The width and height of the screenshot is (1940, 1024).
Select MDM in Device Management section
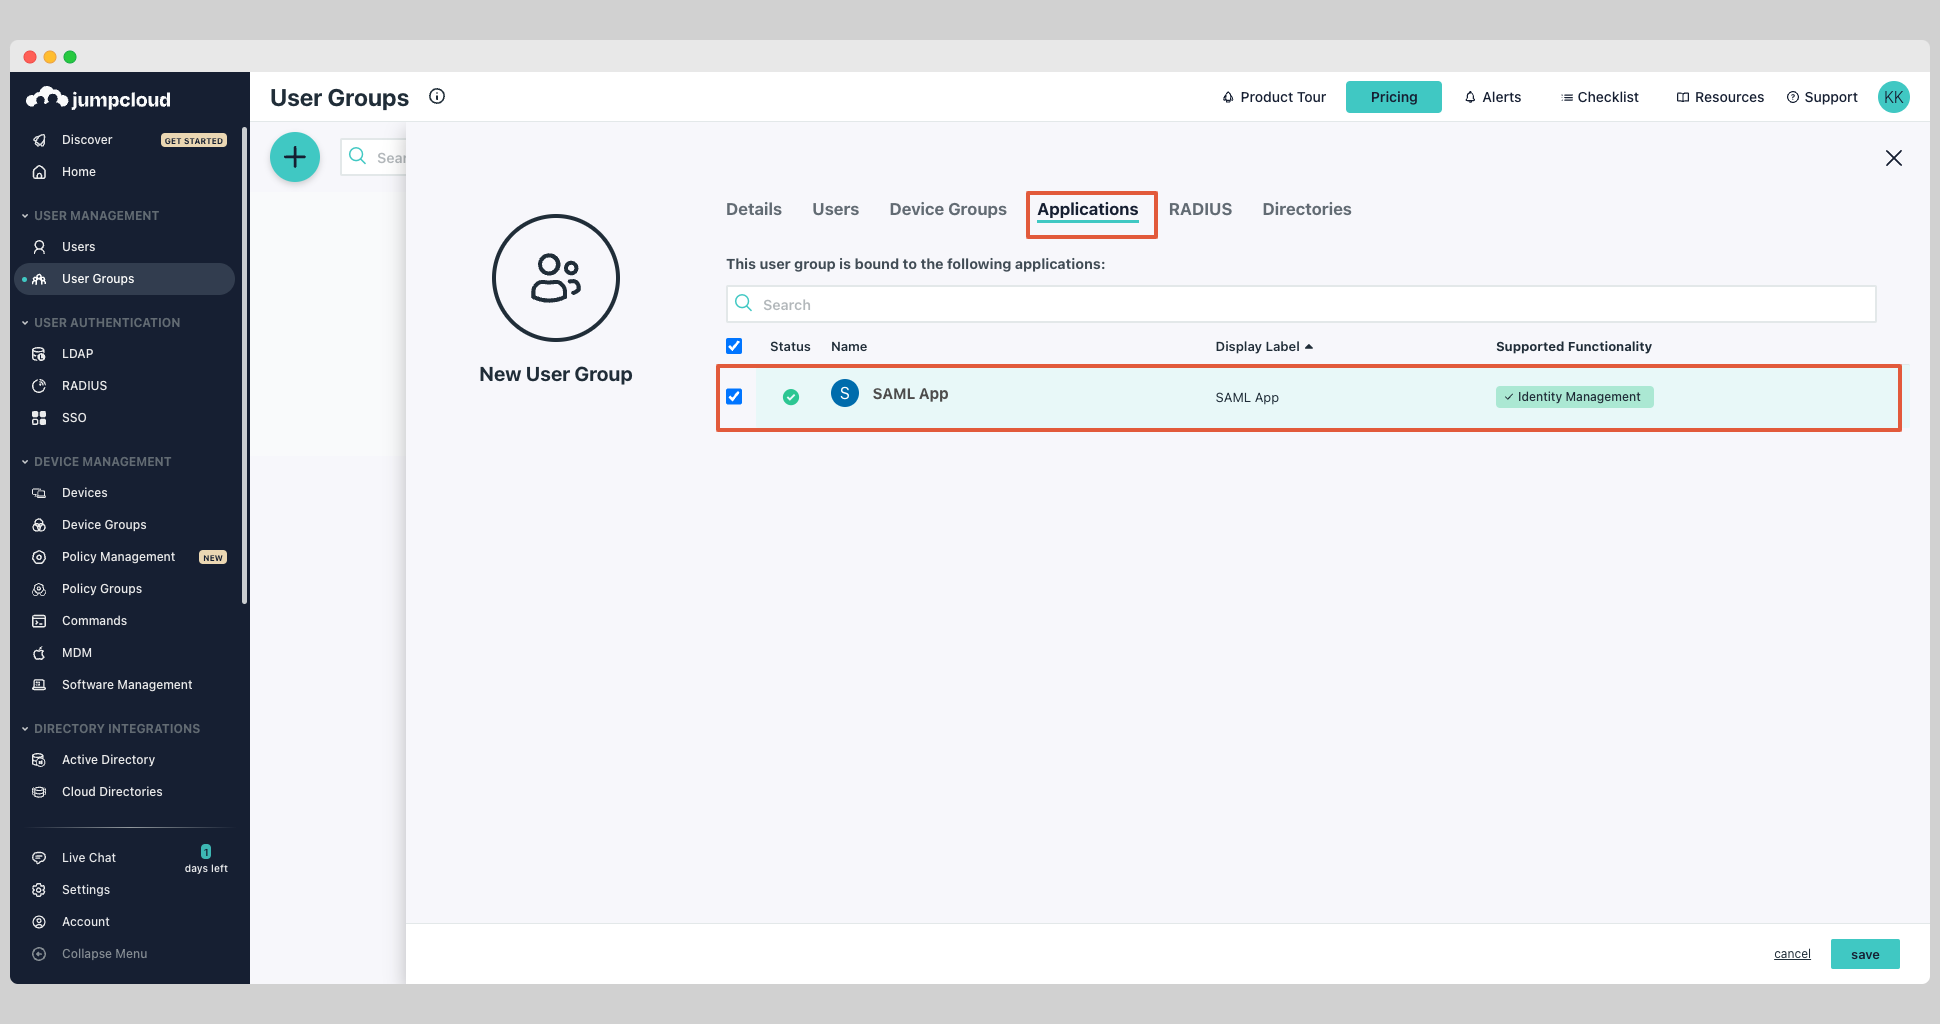tap(75, 652)
